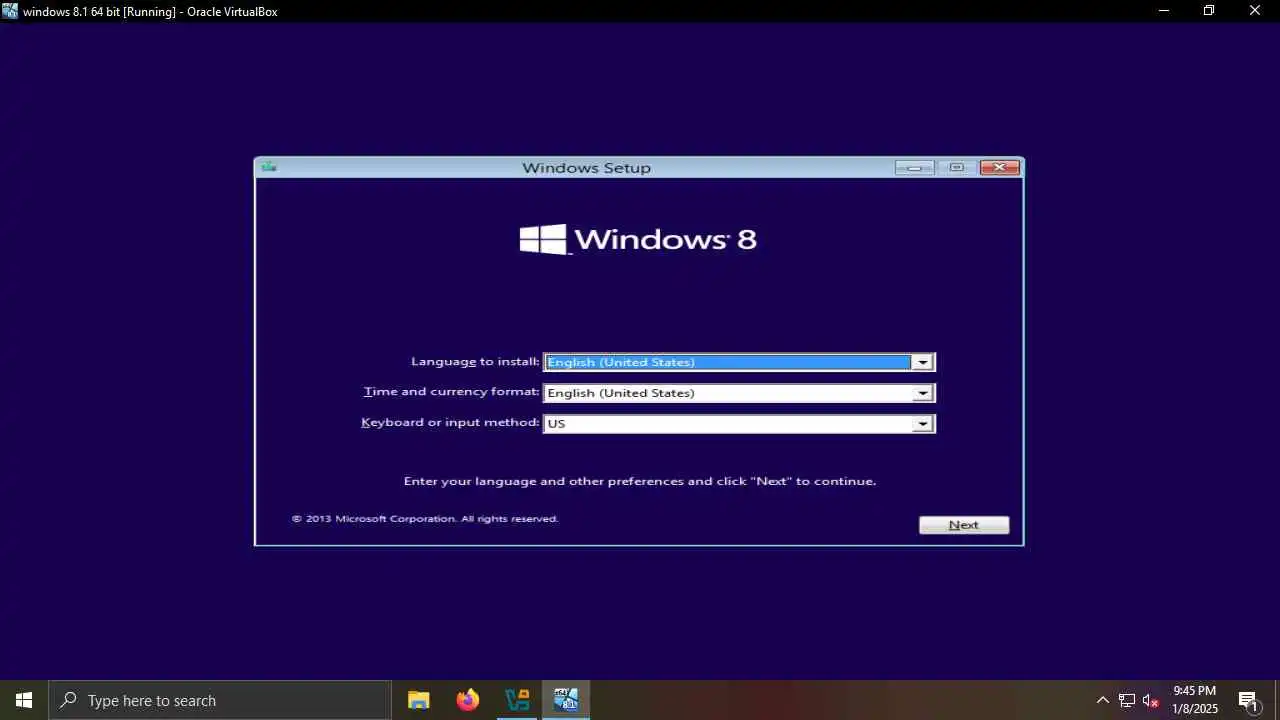Close the Windows Setup dialog
The height and width of the screenshot is (720, 1280).
point(1000,167)
